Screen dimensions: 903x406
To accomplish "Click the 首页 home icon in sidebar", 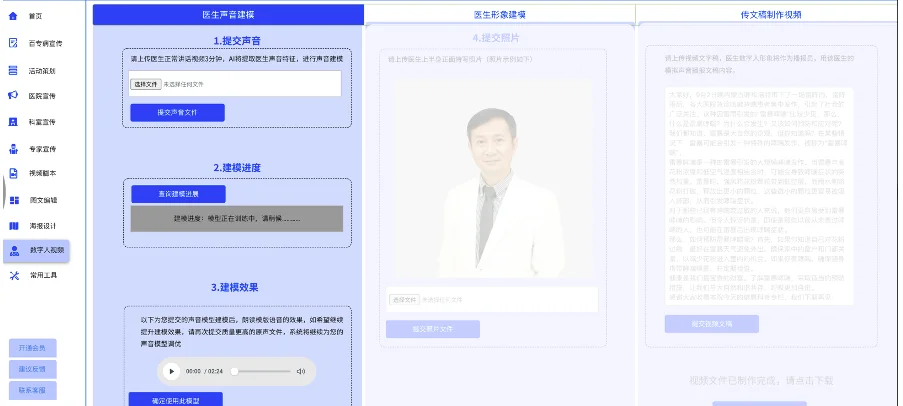I will 13,16.
